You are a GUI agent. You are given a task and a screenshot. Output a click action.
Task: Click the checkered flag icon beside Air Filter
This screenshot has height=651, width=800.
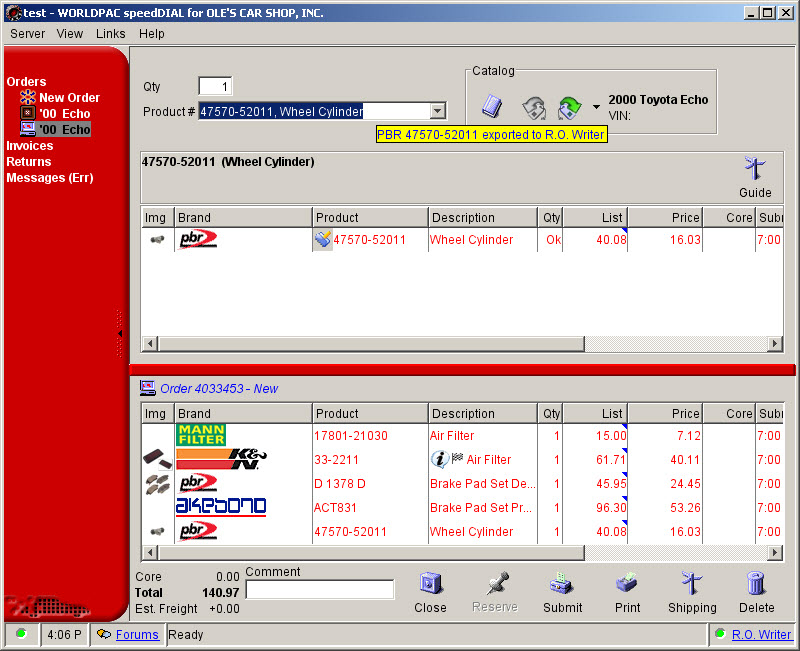point(457,458)
